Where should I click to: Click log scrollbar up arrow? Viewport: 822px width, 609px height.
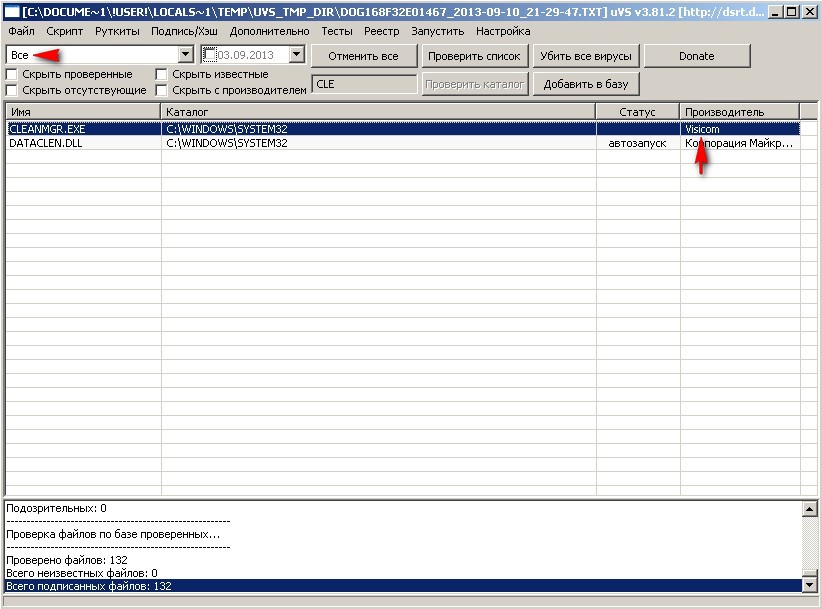click(x=809, y=508)
